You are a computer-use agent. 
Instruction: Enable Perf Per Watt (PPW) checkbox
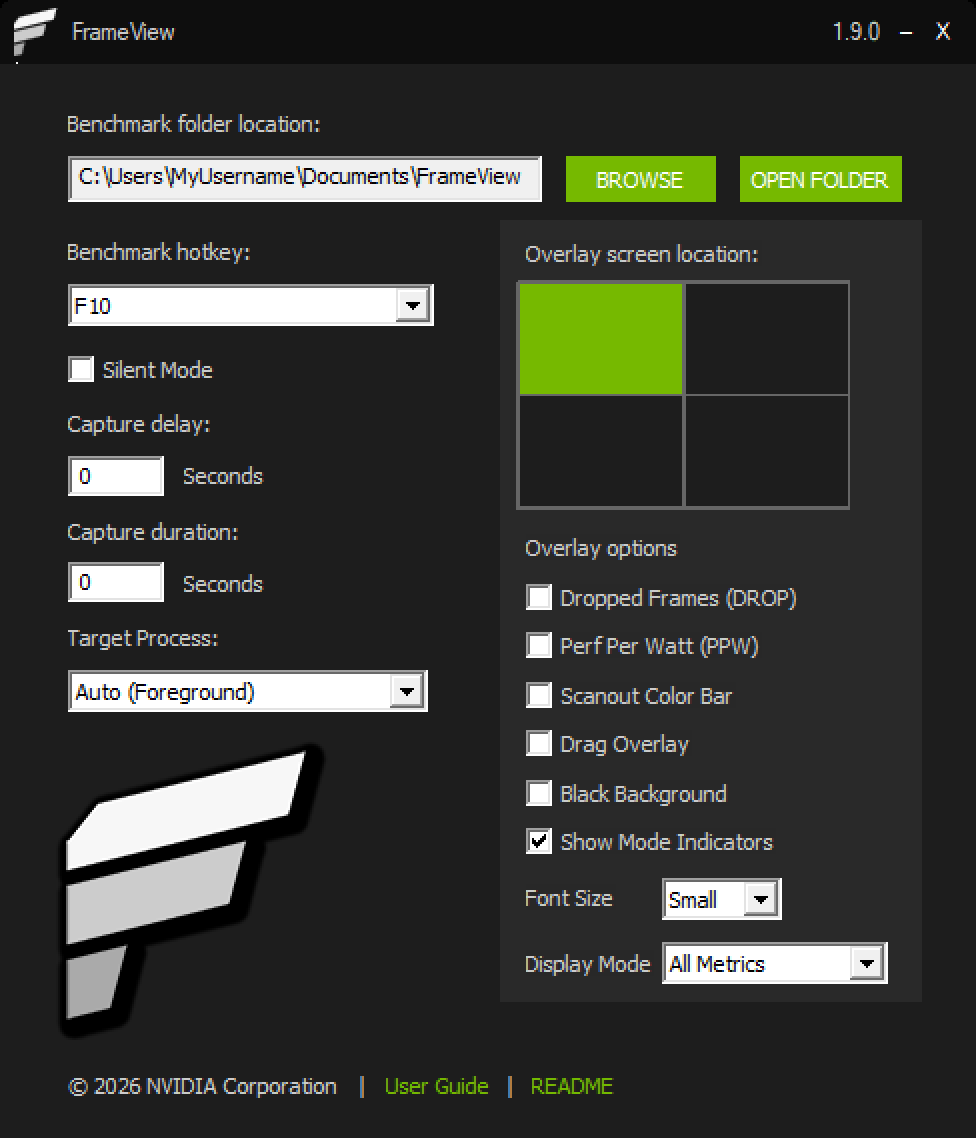(x=539, y=645)
